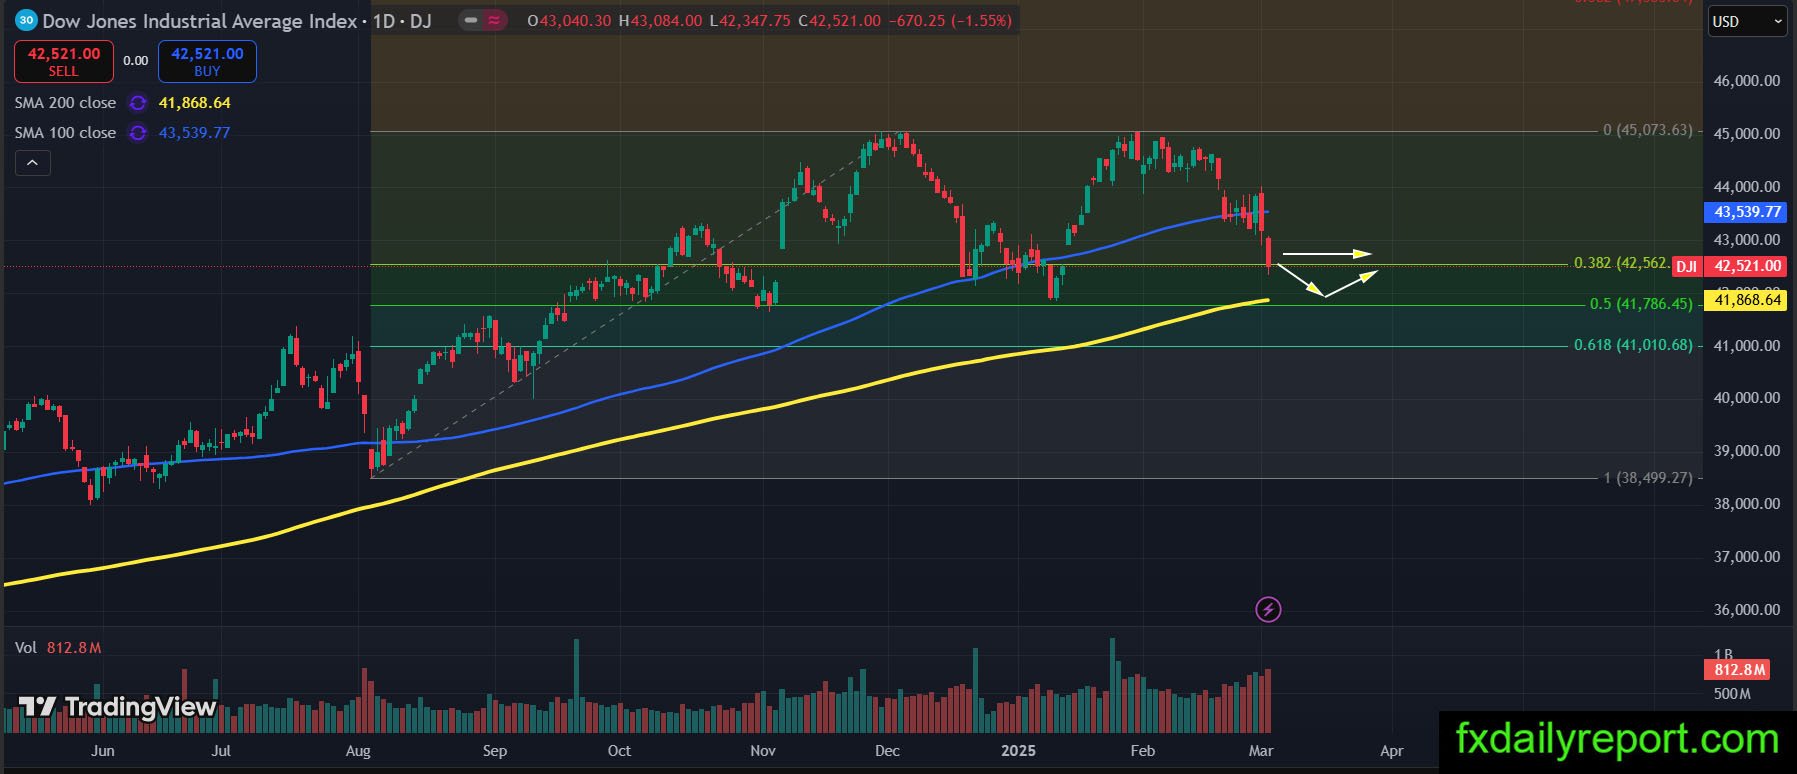
Task: Select the Dow Jones Industrial Average Index title
Action: click(x=200, y=21)
